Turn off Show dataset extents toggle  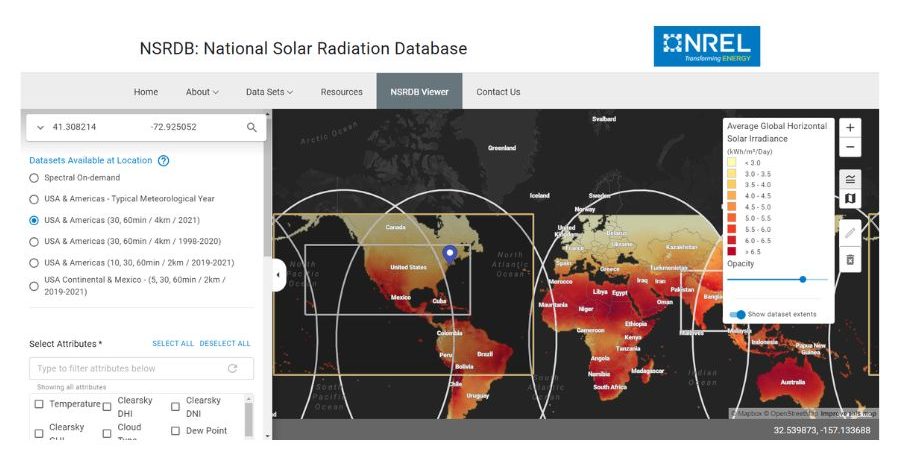(x=738, y=314)
